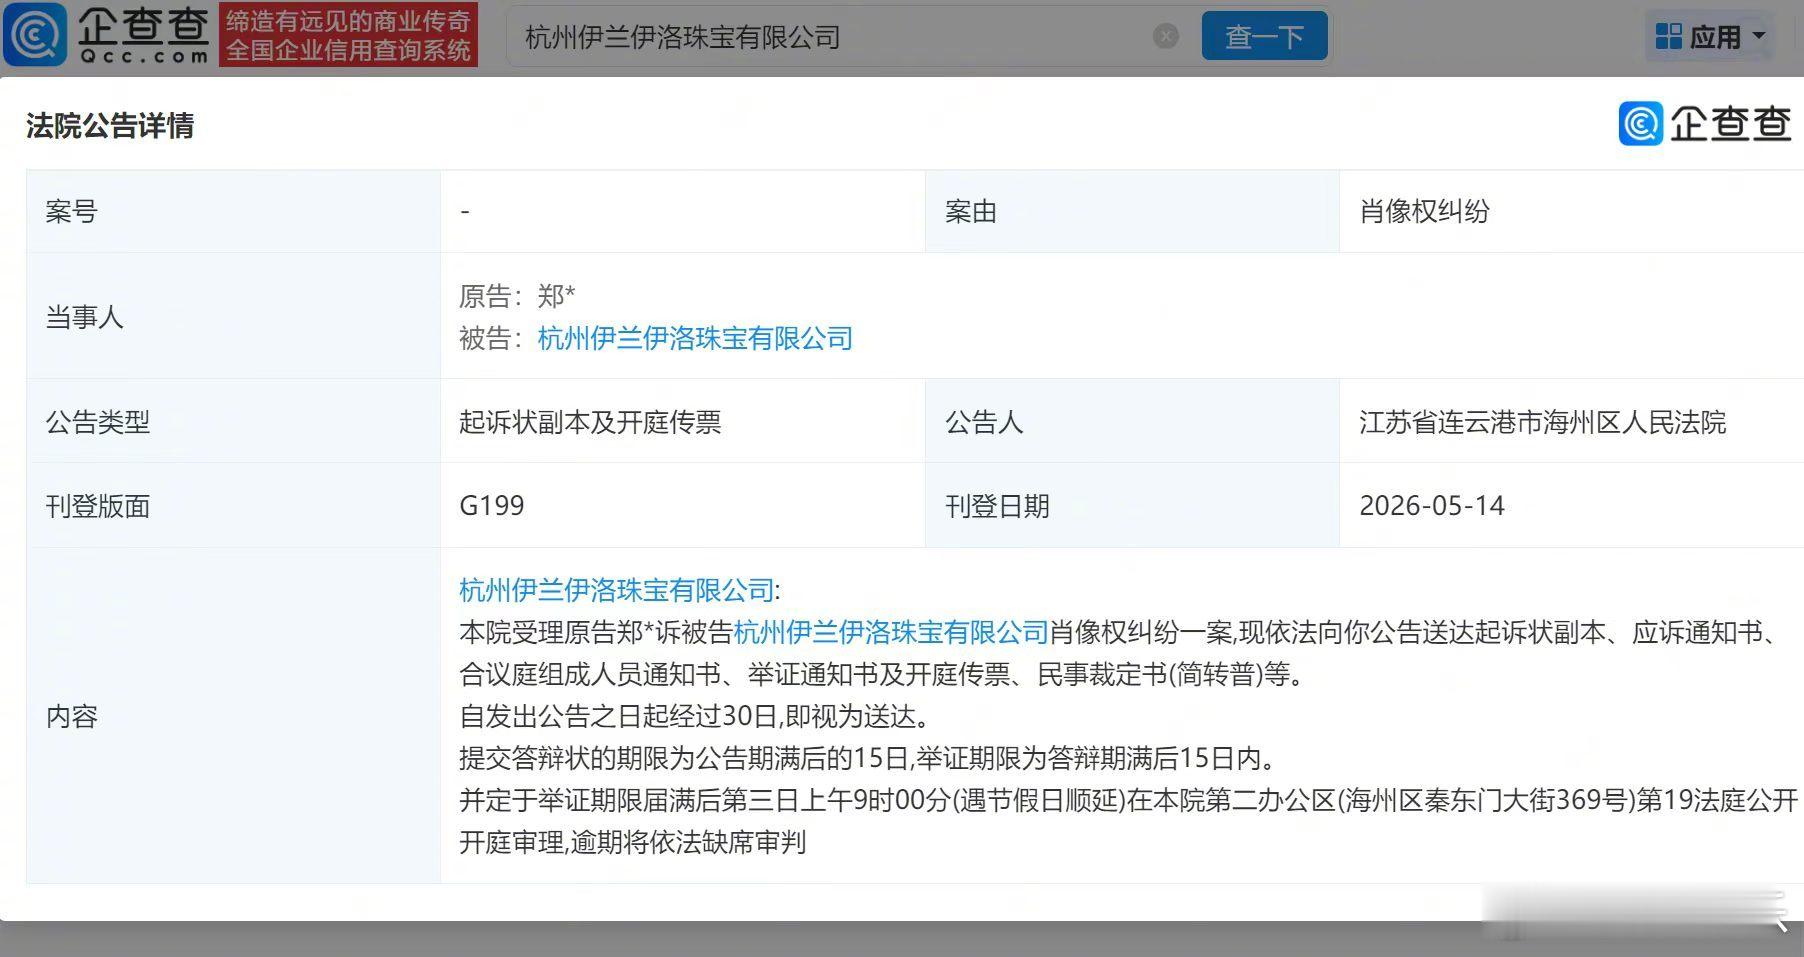
Task: Click the 查一下 search button
Action: click(1264, 37)
